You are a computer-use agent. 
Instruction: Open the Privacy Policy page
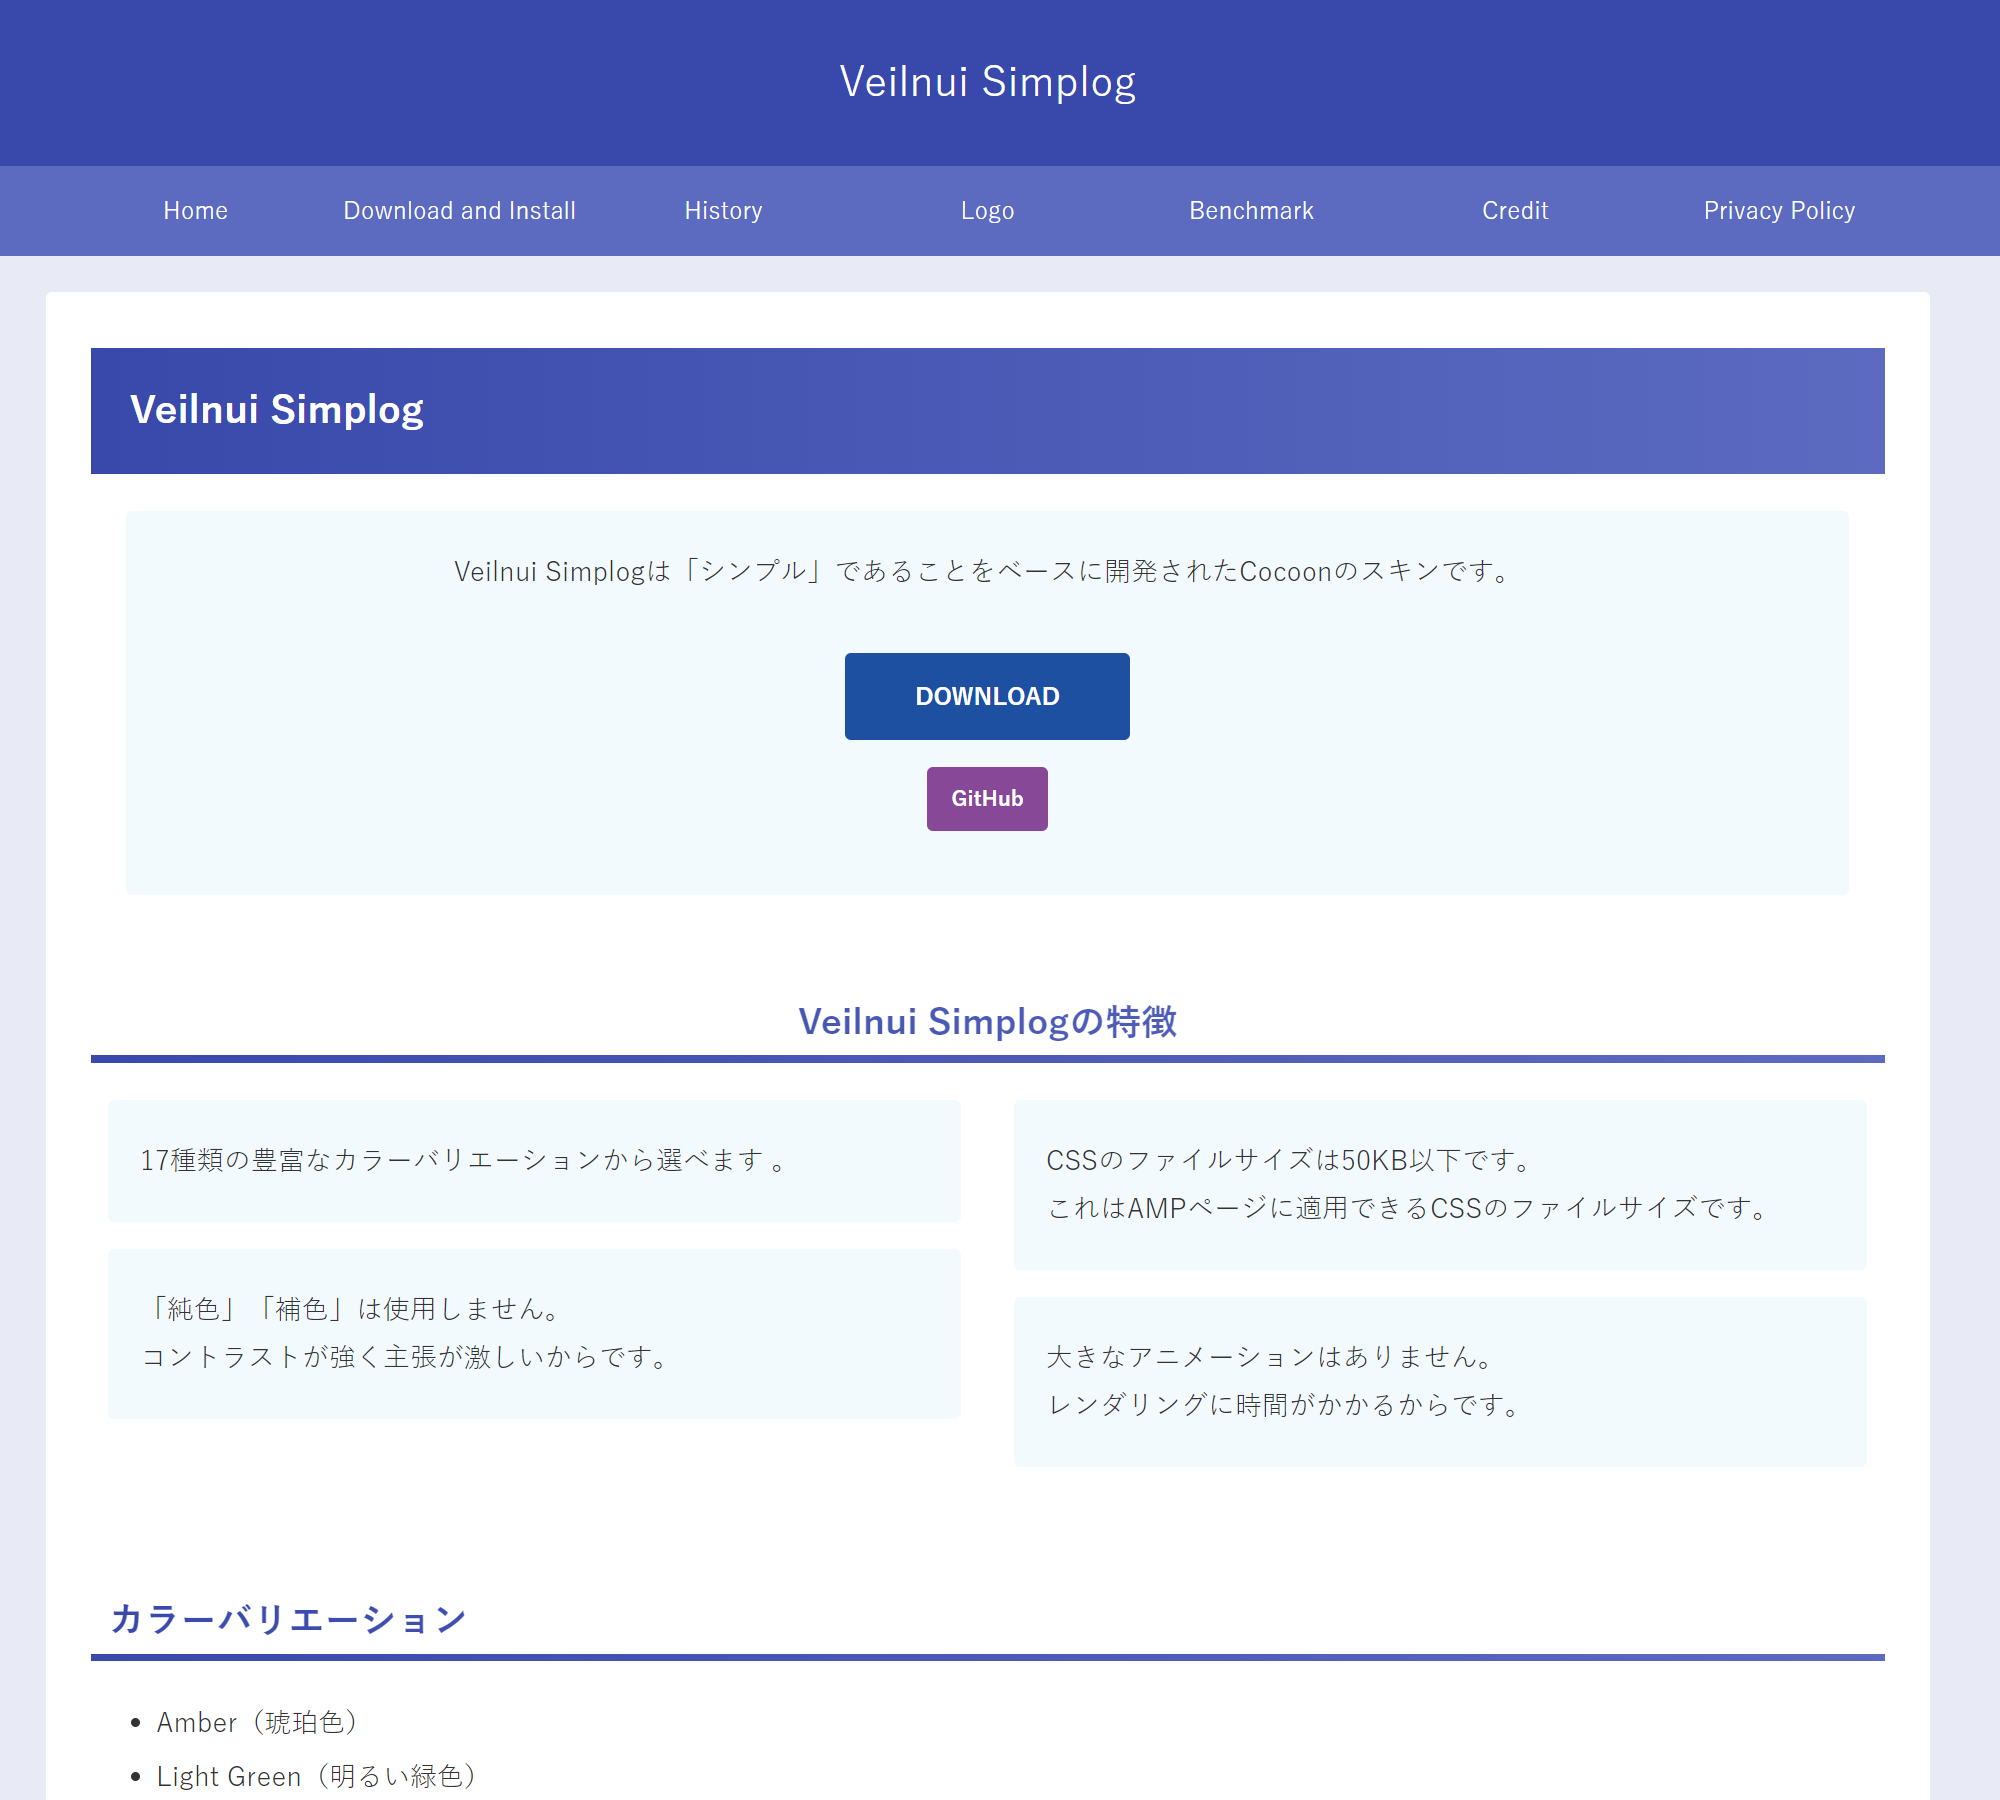click(1780, 211)
